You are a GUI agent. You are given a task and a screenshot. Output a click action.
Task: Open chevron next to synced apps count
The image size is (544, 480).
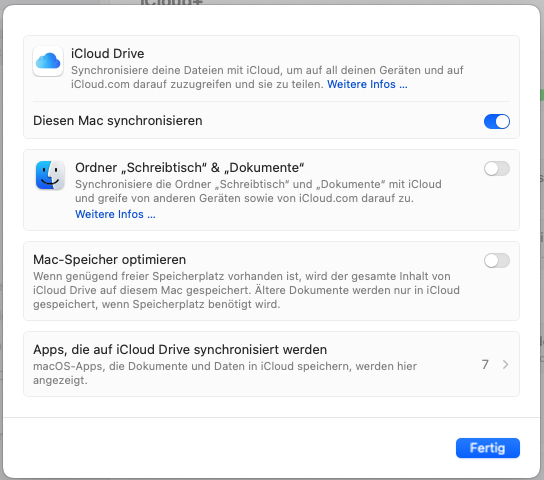(505, 365)
